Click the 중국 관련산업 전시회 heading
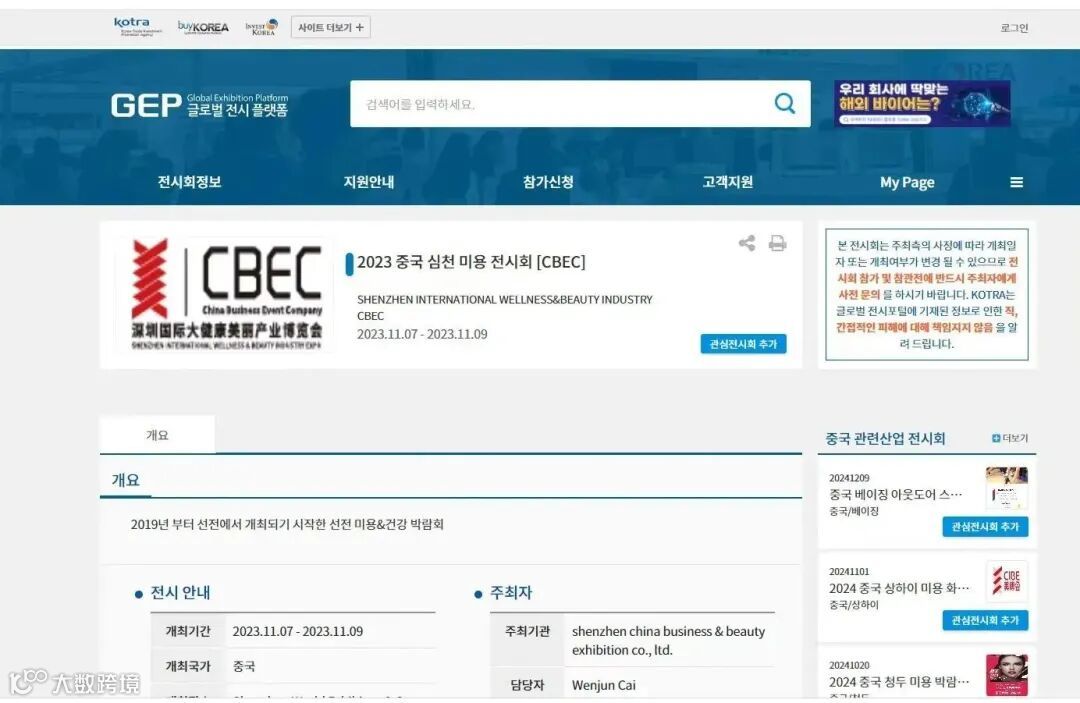The width and height of the screenshot is (1080, 703). (x=885, y=439)
